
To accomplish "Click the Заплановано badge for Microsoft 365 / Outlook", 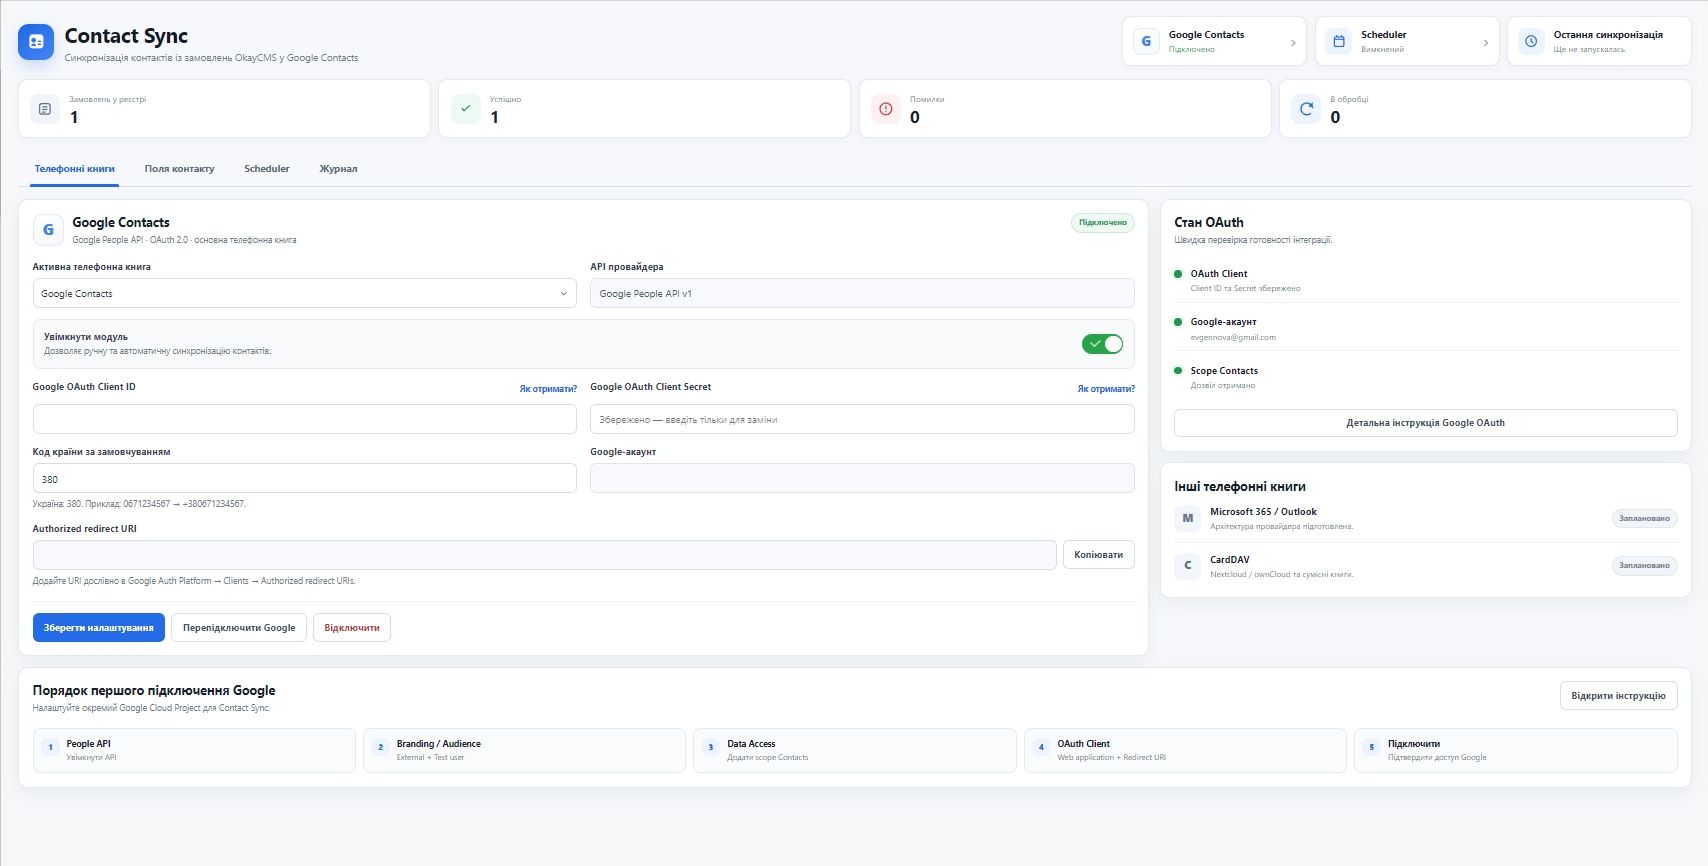I will 1644,518.
